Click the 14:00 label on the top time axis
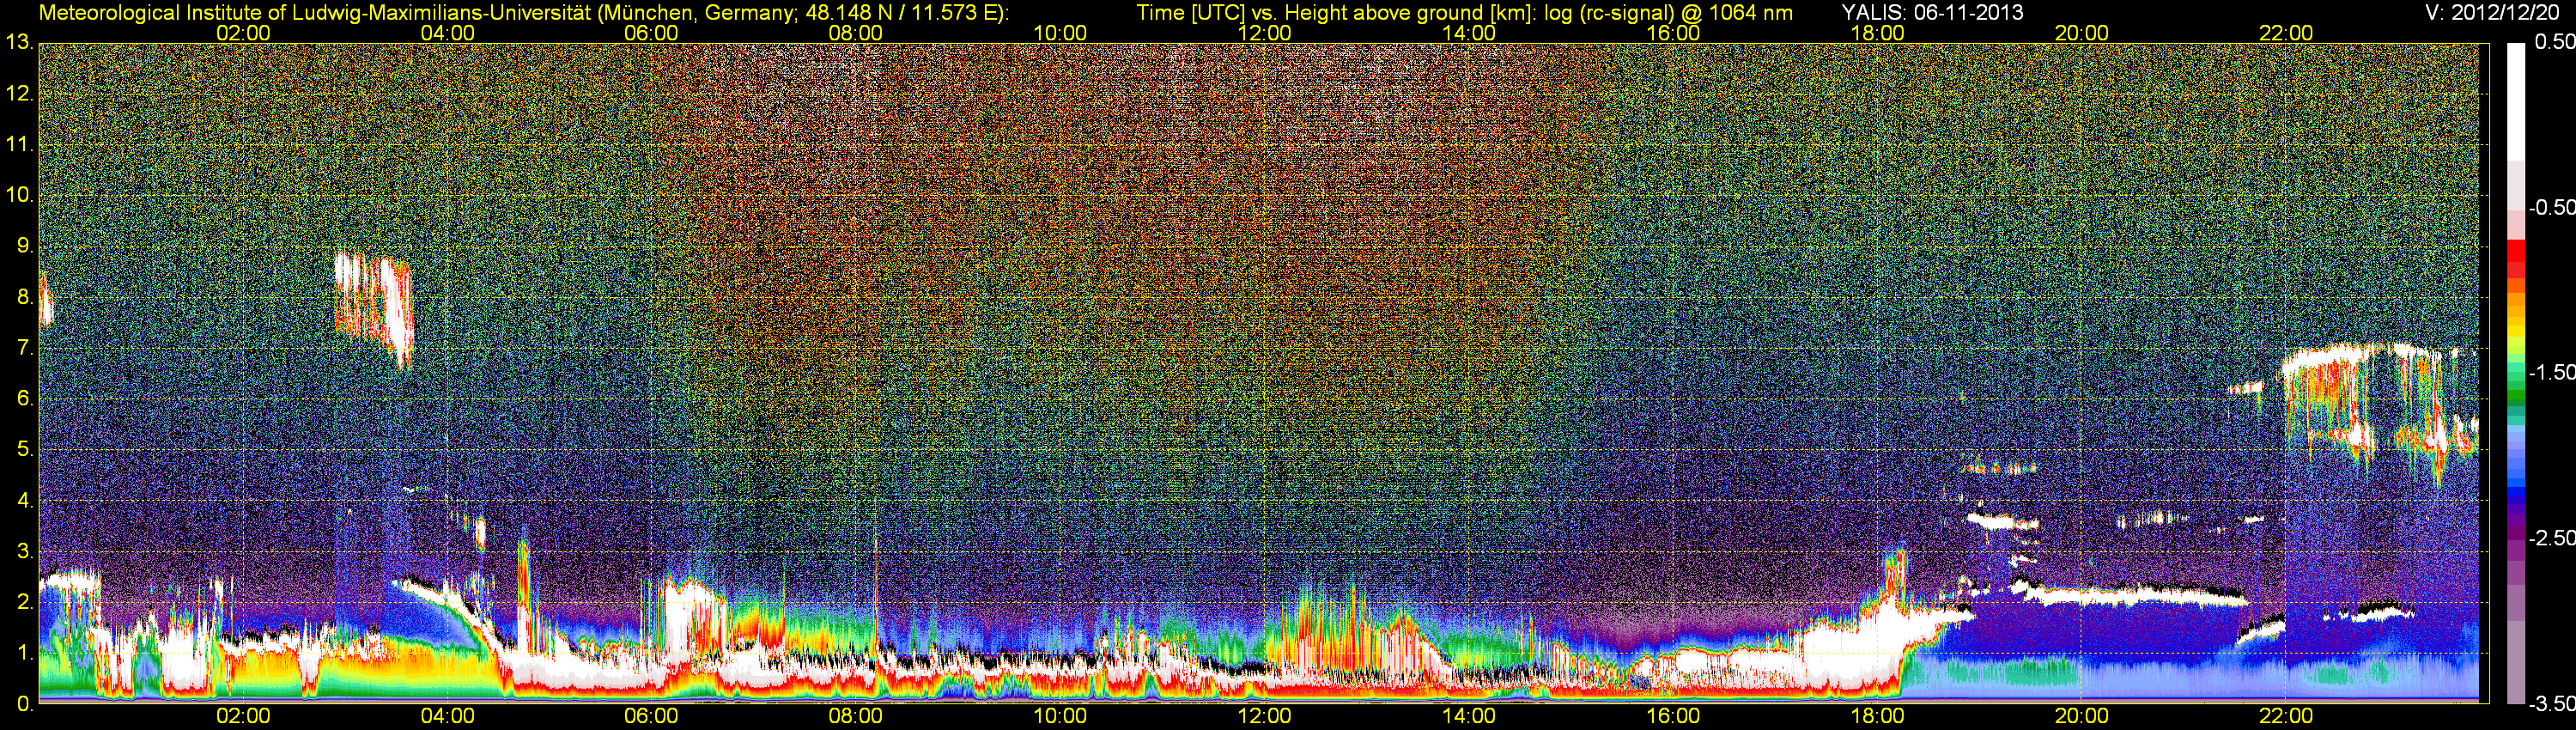This screenshot has width=2576, height=730. pos(1469,33)
